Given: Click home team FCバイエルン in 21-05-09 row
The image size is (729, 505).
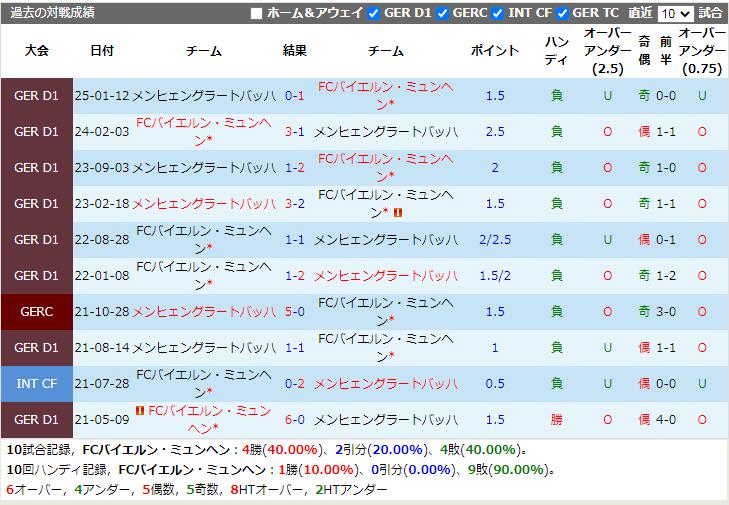Looking at the screenshot, I should click(209, 420).
